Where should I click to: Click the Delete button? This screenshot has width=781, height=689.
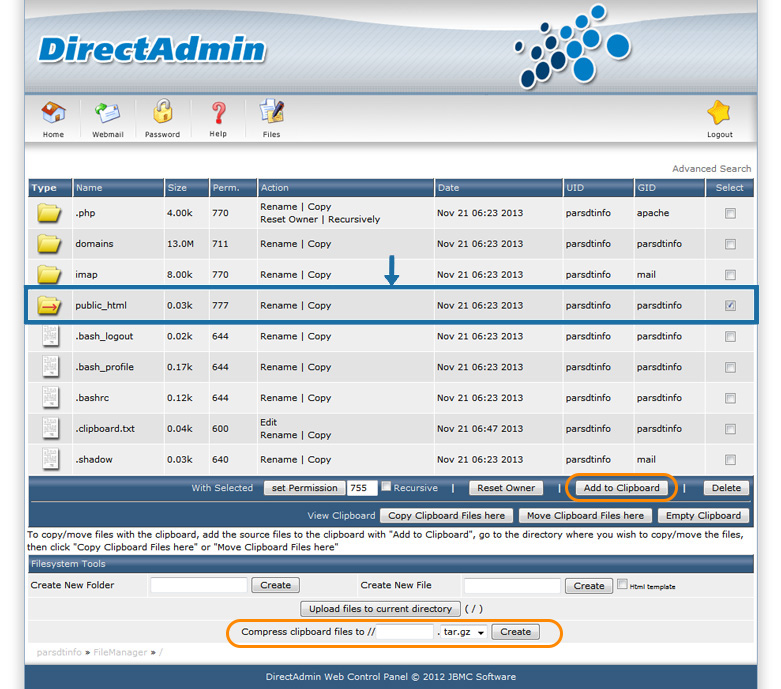726,488
